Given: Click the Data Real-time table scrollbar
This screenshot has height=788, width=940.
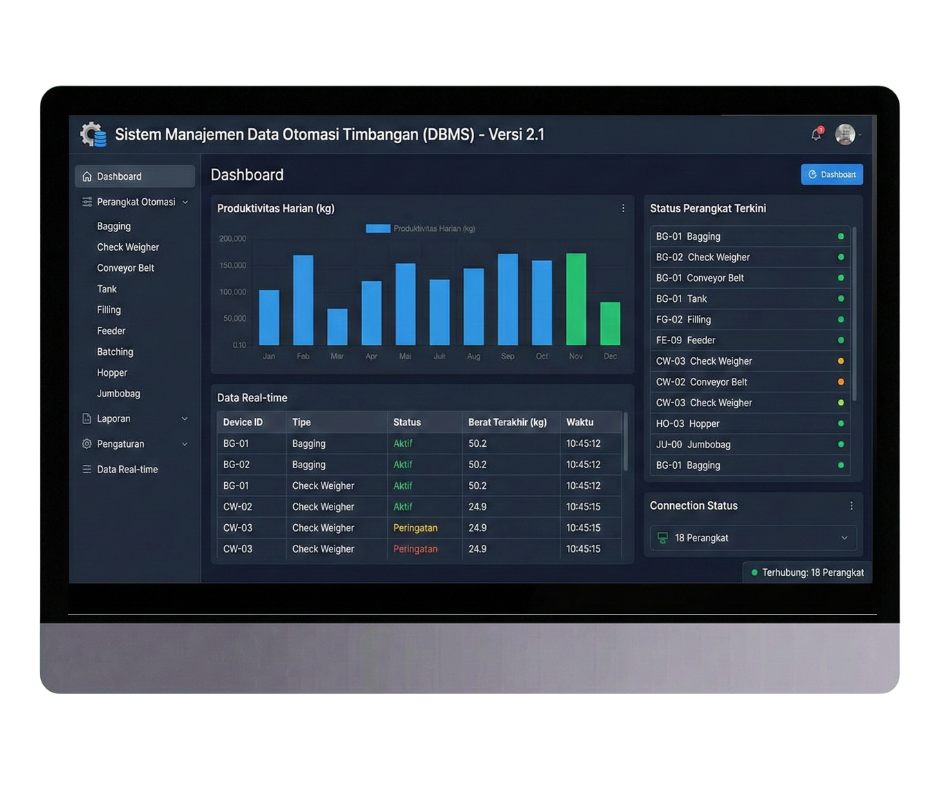Looking at the screenshot, I should pos(626,440).
